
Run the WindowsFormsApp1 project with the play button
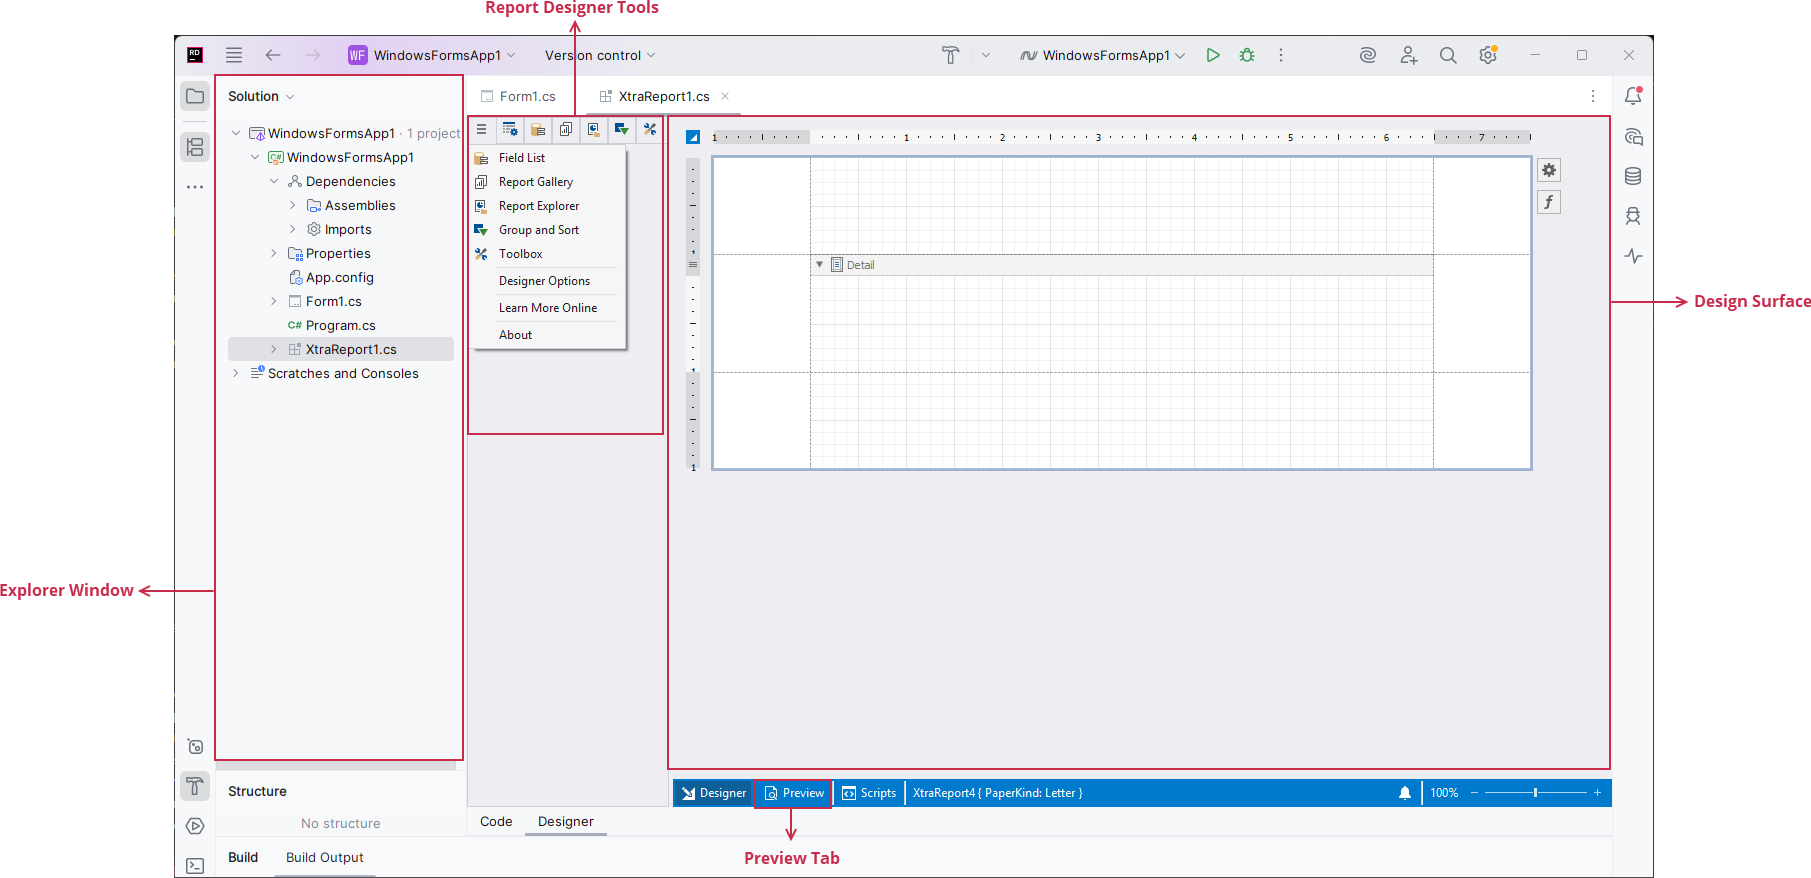click(x=1212, y=55)
